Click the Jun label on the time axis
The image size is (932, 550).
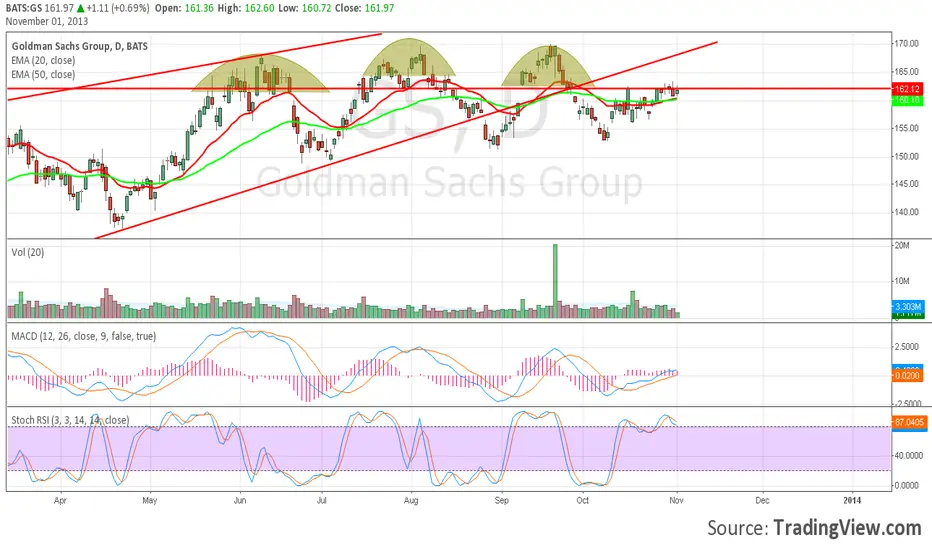tap(240, 501)
